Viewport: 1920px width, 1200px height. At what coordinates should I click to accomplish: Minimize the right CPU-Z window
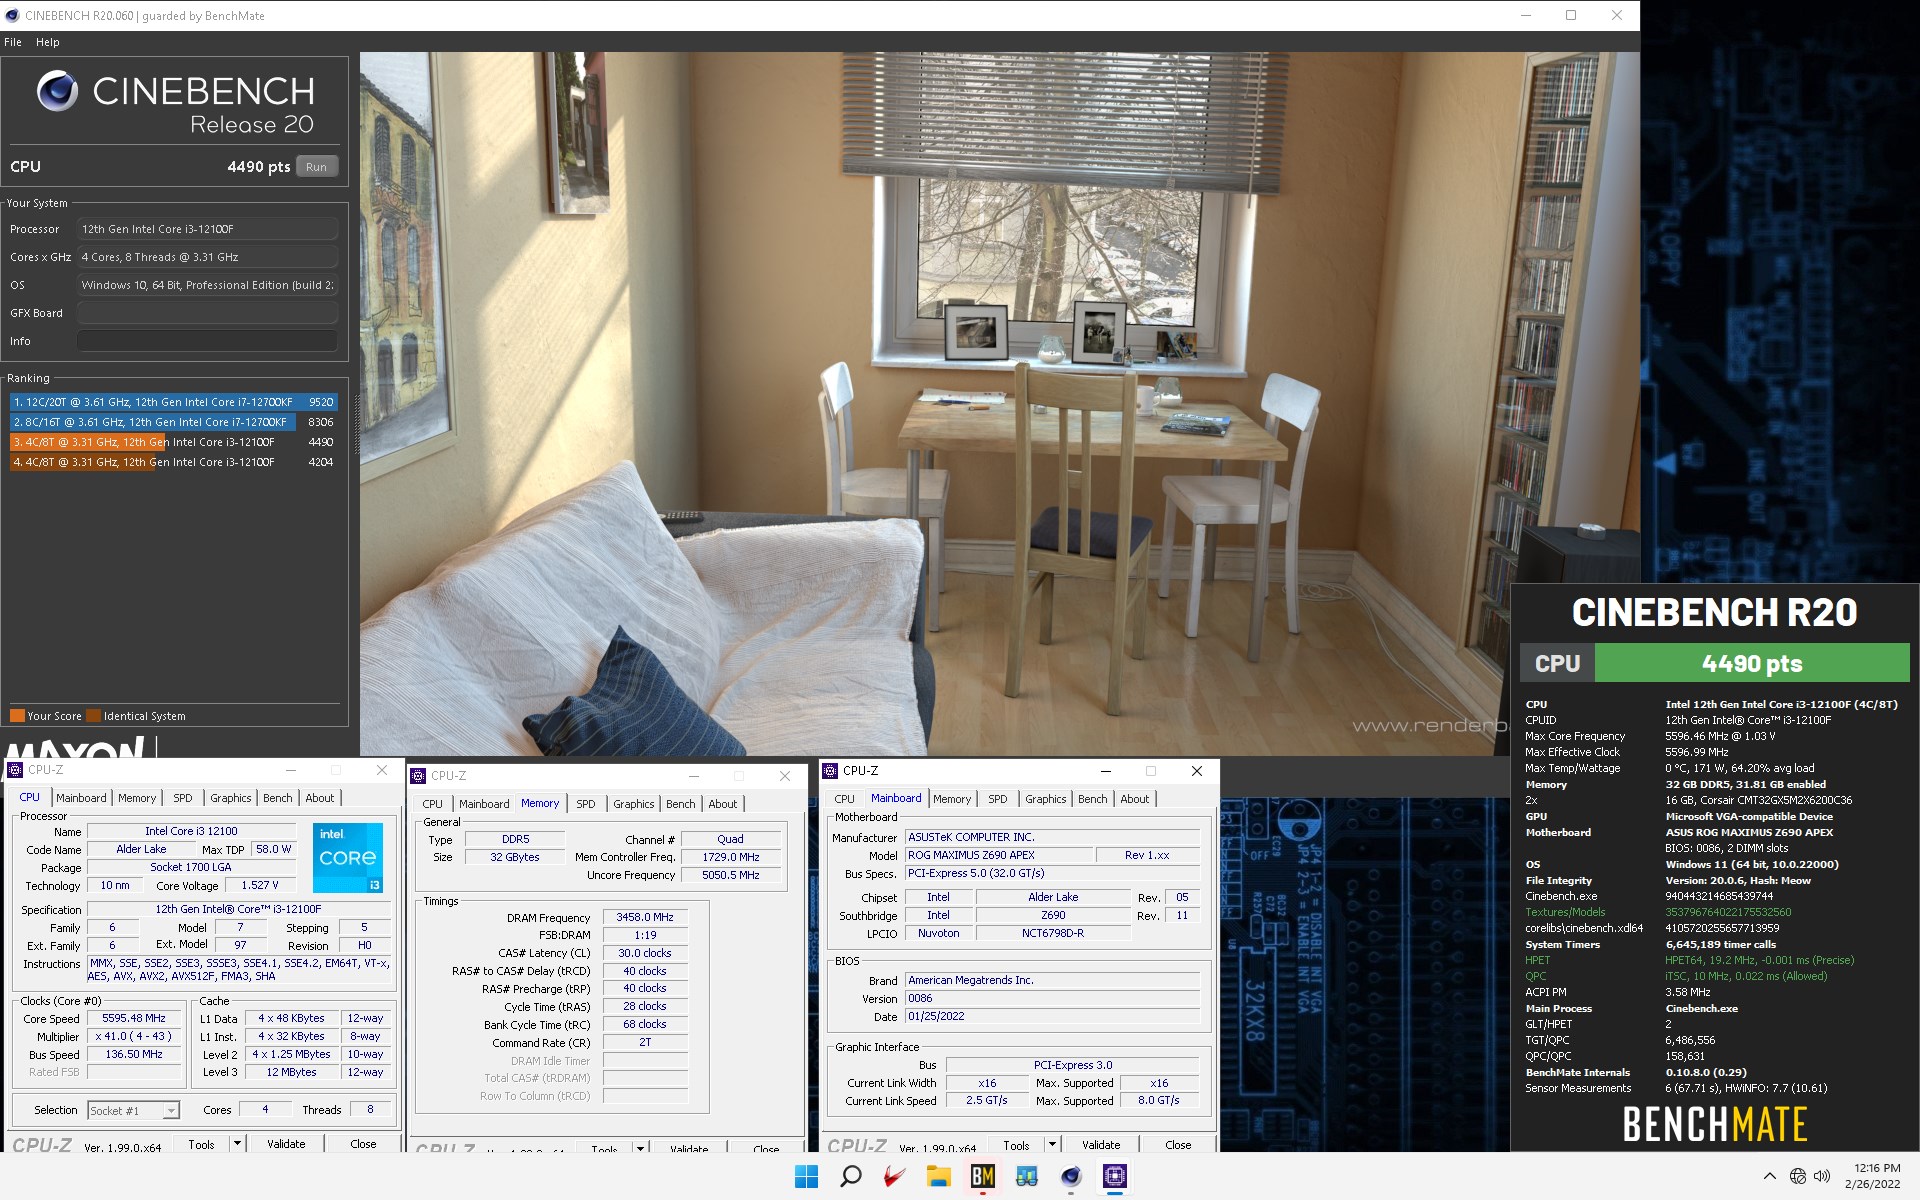[x=1106, y=771]
